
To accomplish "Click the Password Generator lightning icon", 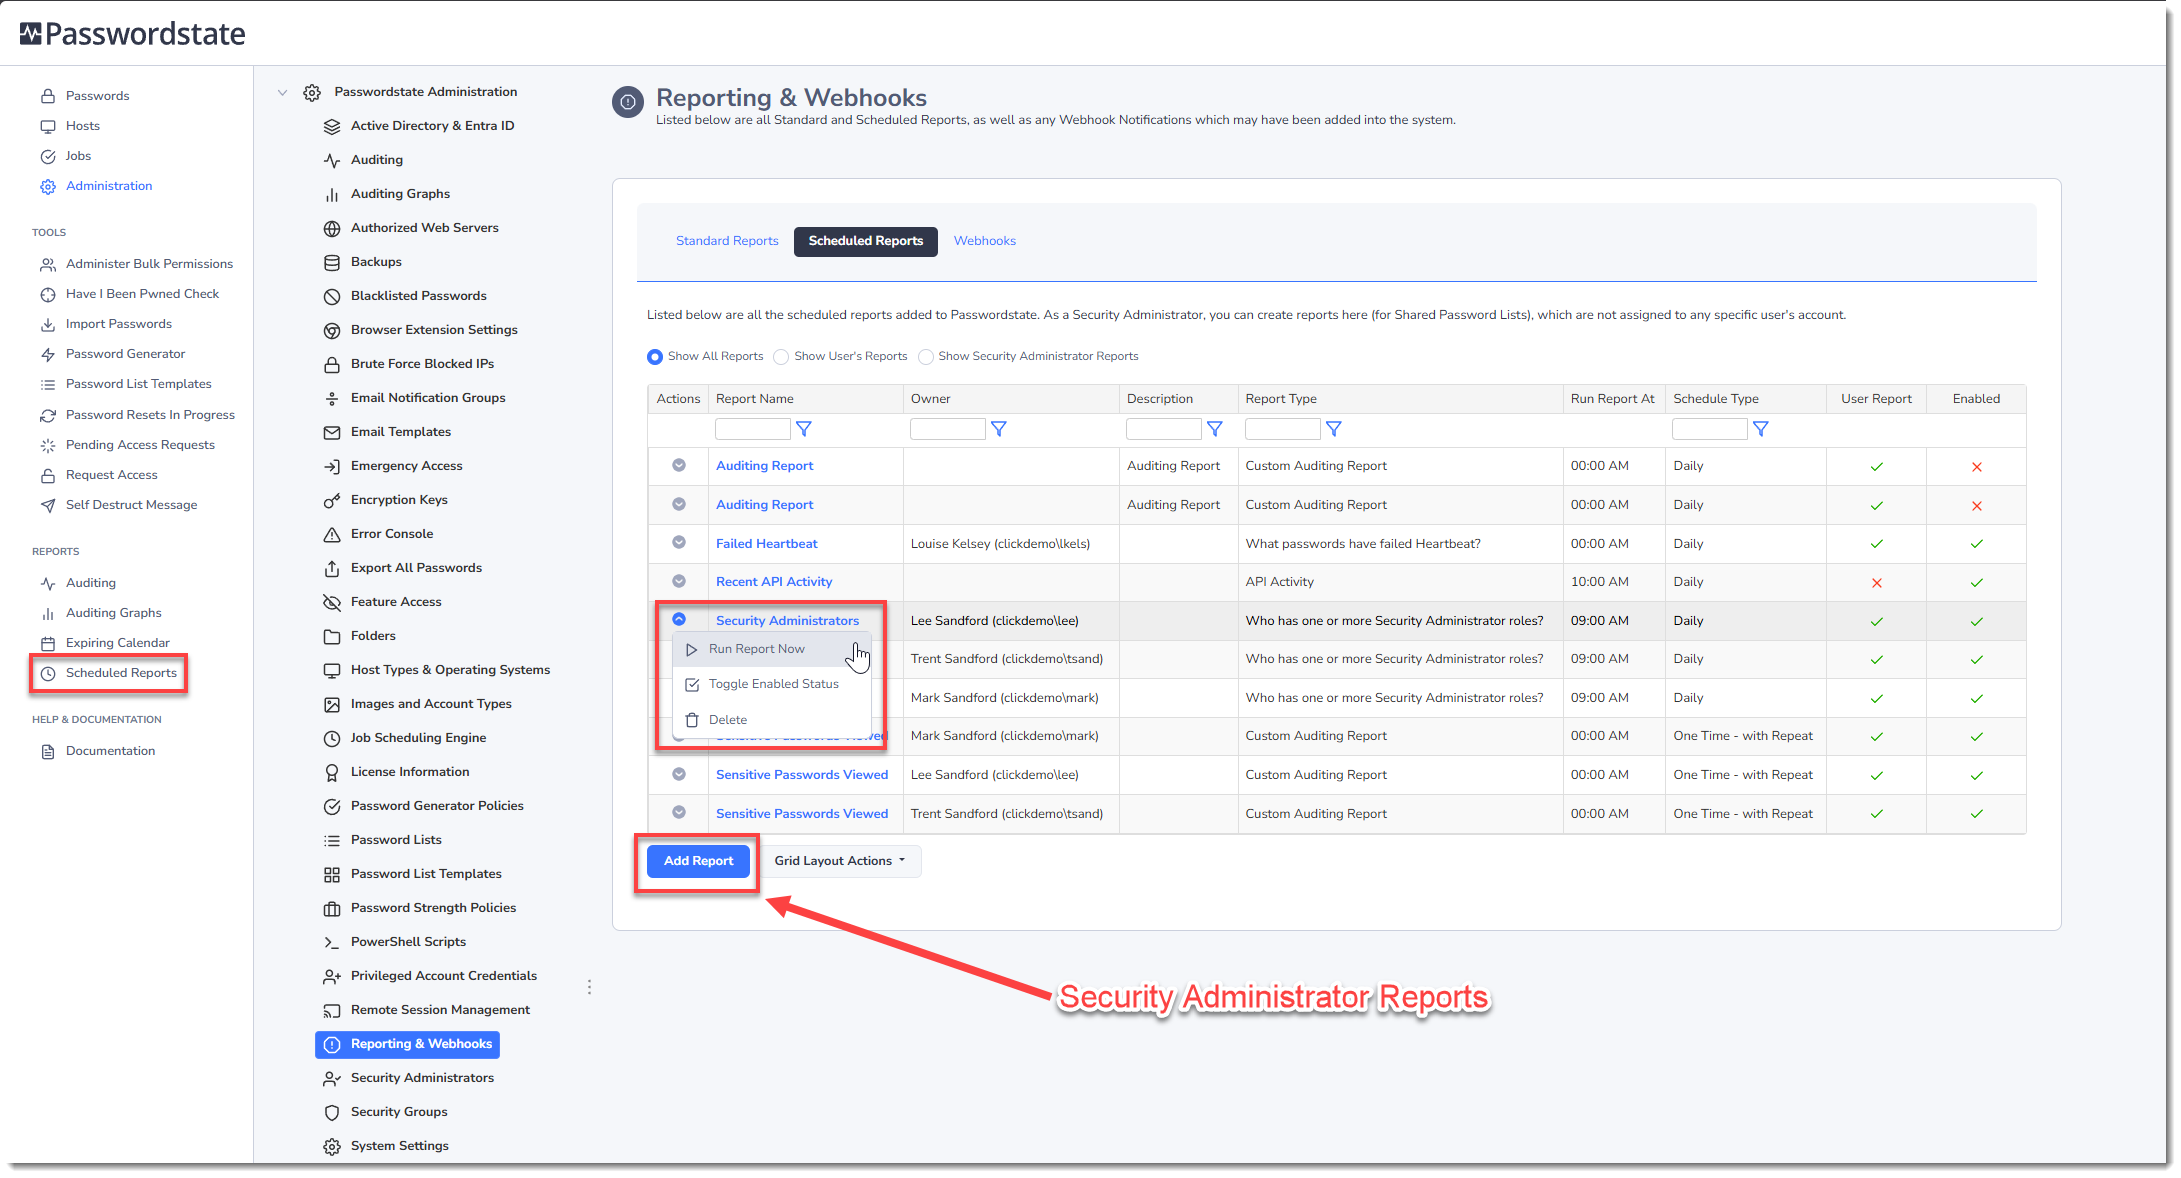I will (48, 354).
